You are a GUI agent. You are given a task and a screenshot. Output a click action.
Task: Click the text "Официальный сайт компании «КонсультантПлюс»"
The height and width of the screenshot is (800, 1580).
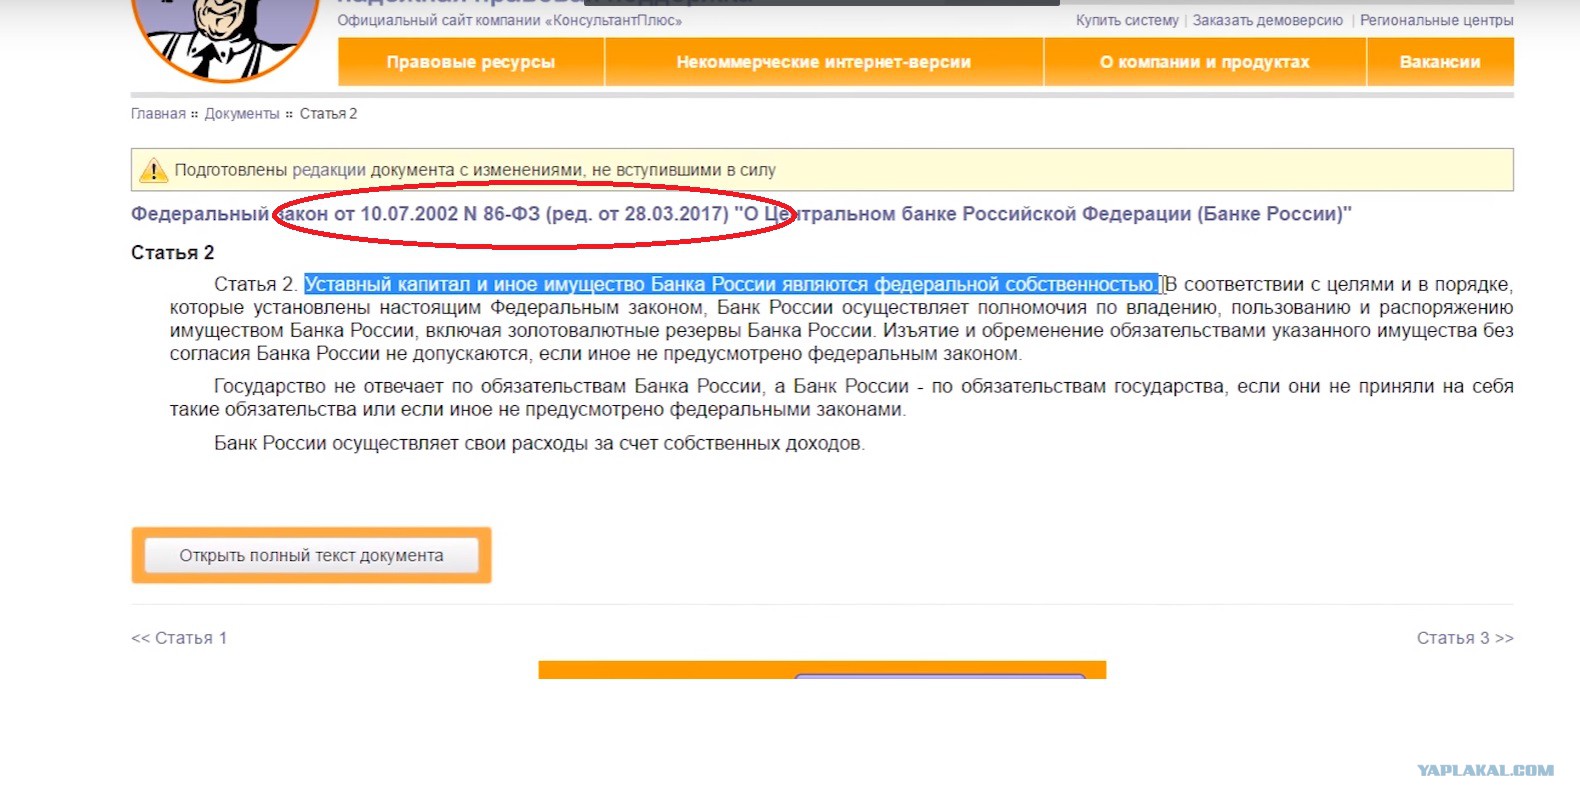click(510, 20)
